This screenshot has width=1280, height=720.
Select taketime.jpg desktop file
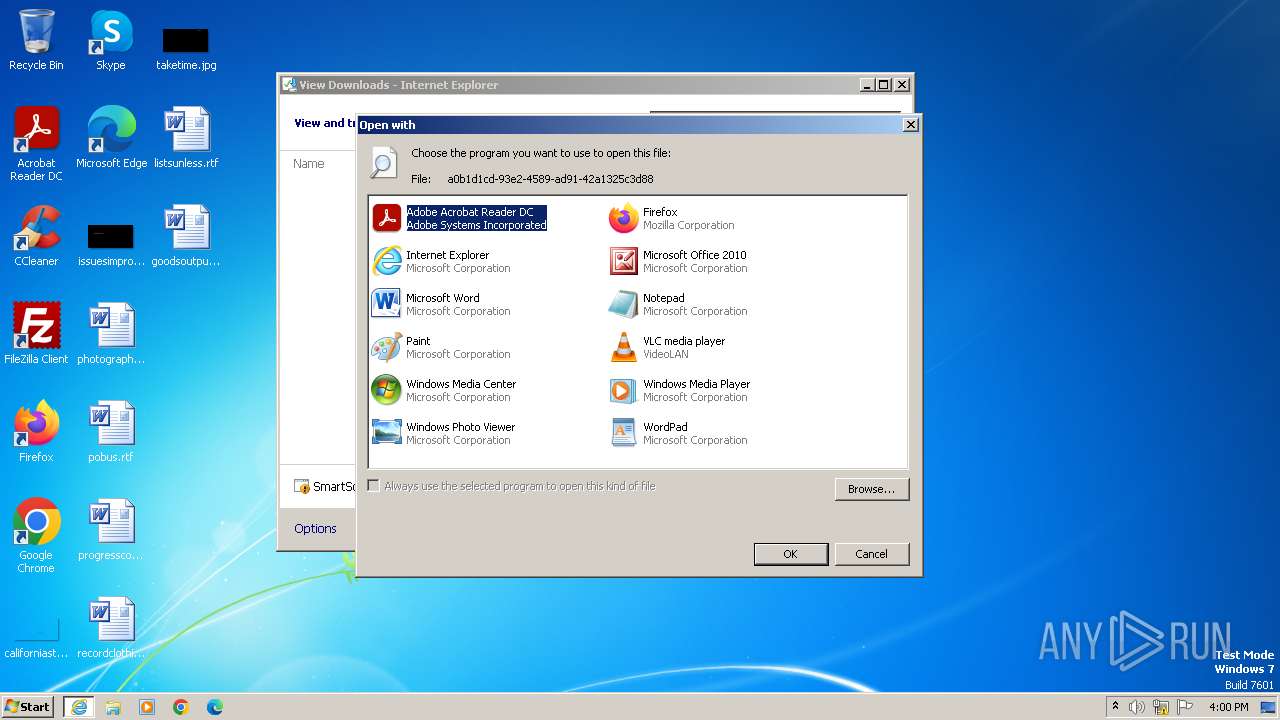pos(186,48)
